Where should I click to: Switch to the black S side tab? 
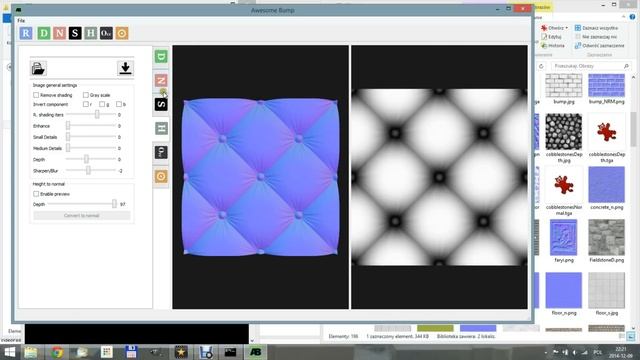click(x=161, y=104)
